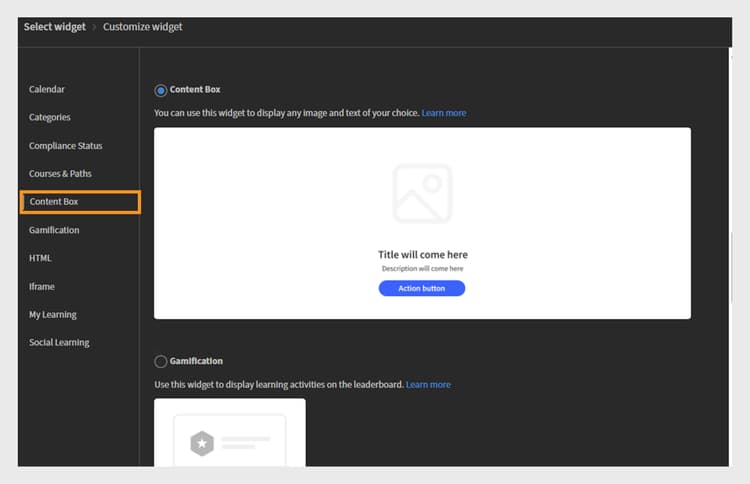750x484 pixels.
Task: Click Customize widget breadcrumb step
Action: point(143,27)
